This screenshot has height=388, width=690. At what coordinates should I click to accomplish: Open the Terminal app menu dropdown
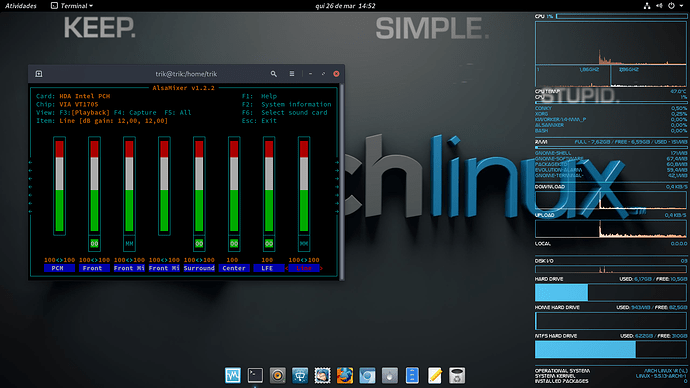72,6
